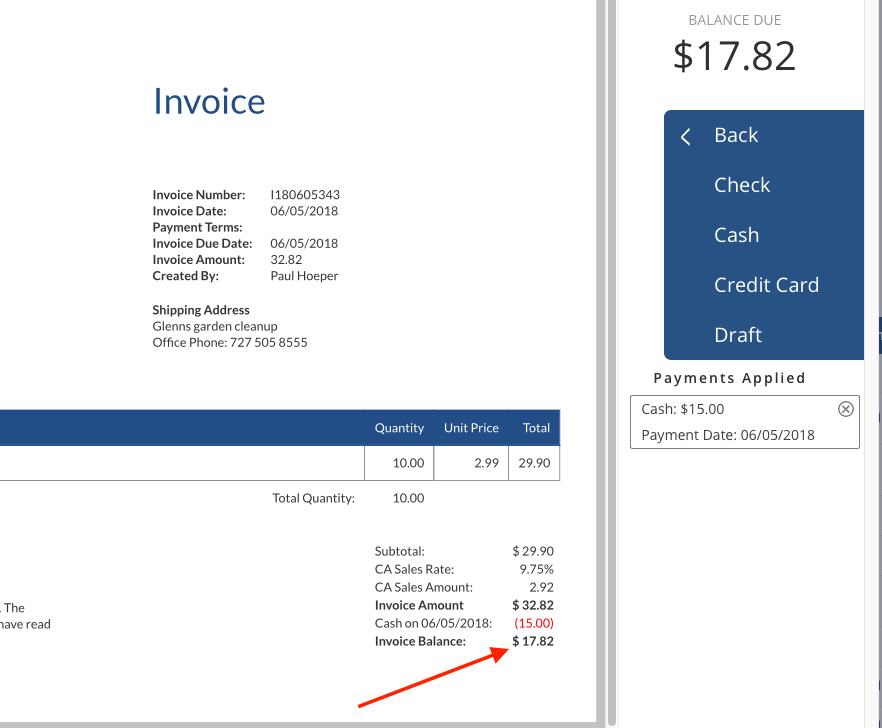Click the Invoice Balance $17.82 value

tap(533, 641)
